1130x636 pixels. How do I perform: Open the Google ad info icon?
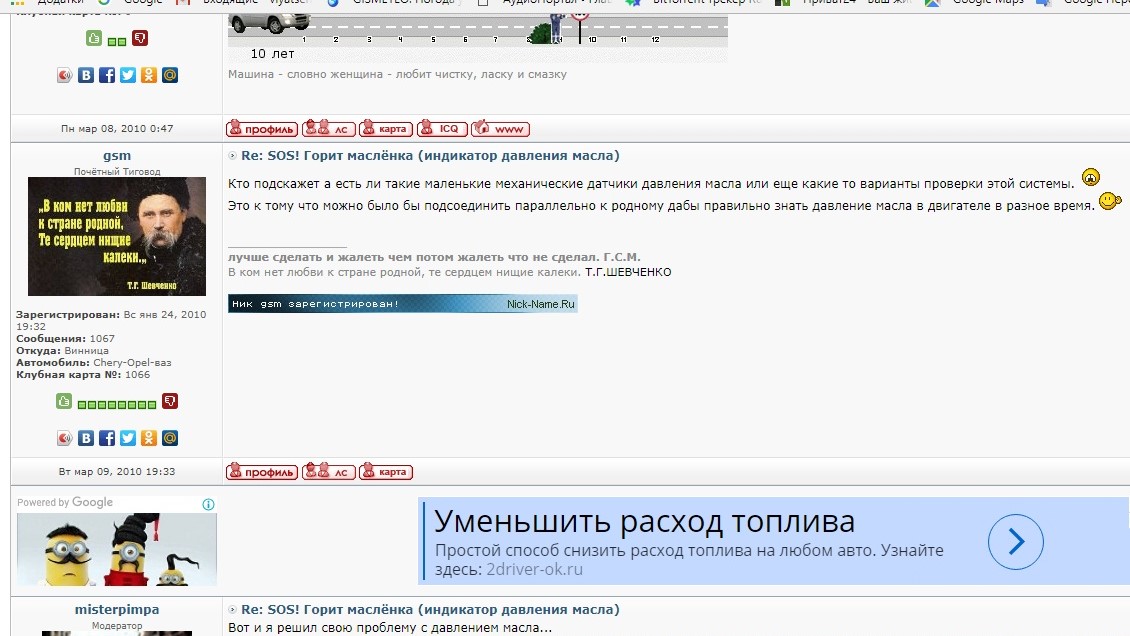(208, 504)
